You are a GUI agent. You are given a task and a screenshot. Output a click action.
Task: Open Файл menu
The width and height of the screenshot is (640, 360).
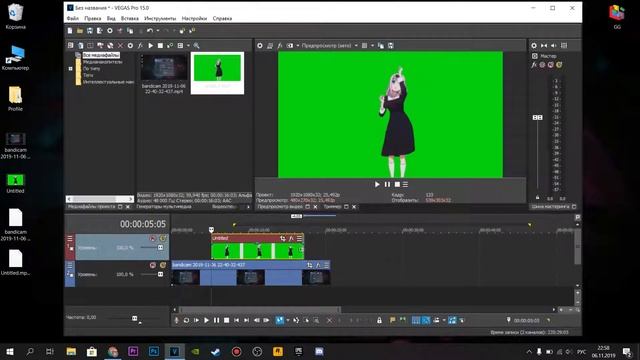coord(73,18)
